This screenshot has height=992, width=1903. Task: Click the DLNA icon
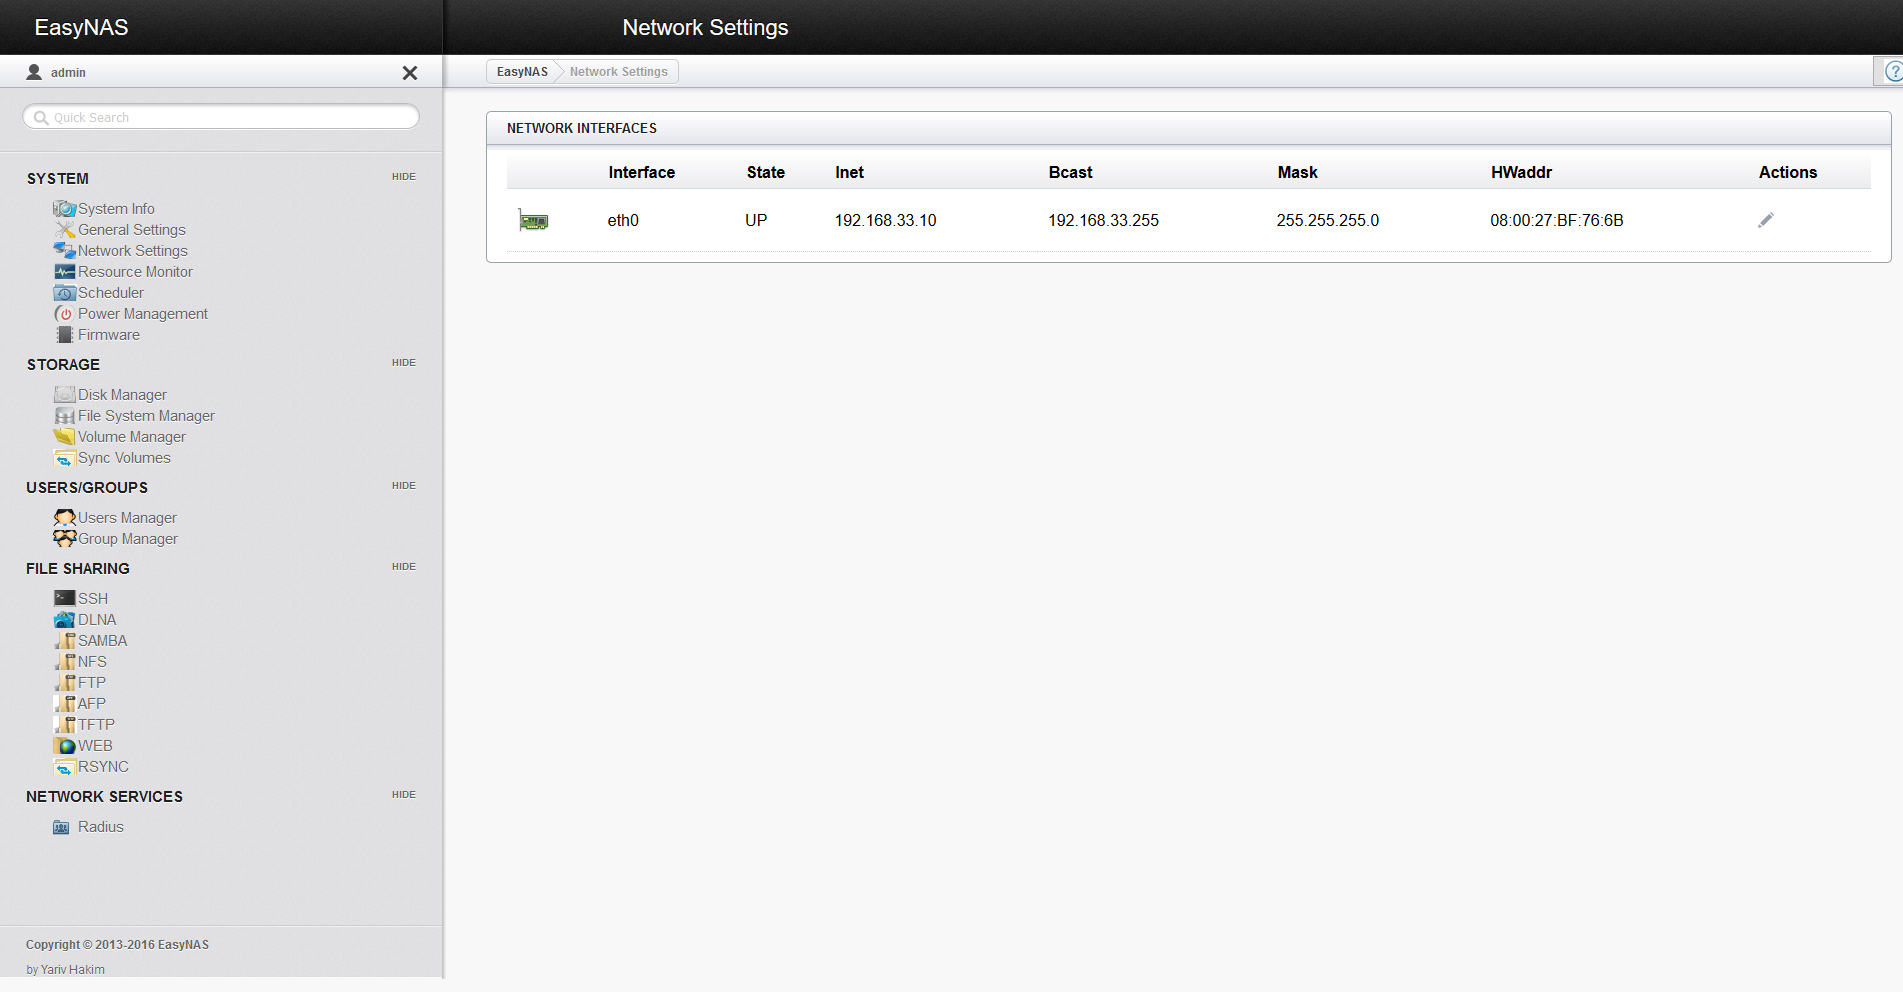tap(65, 620)
